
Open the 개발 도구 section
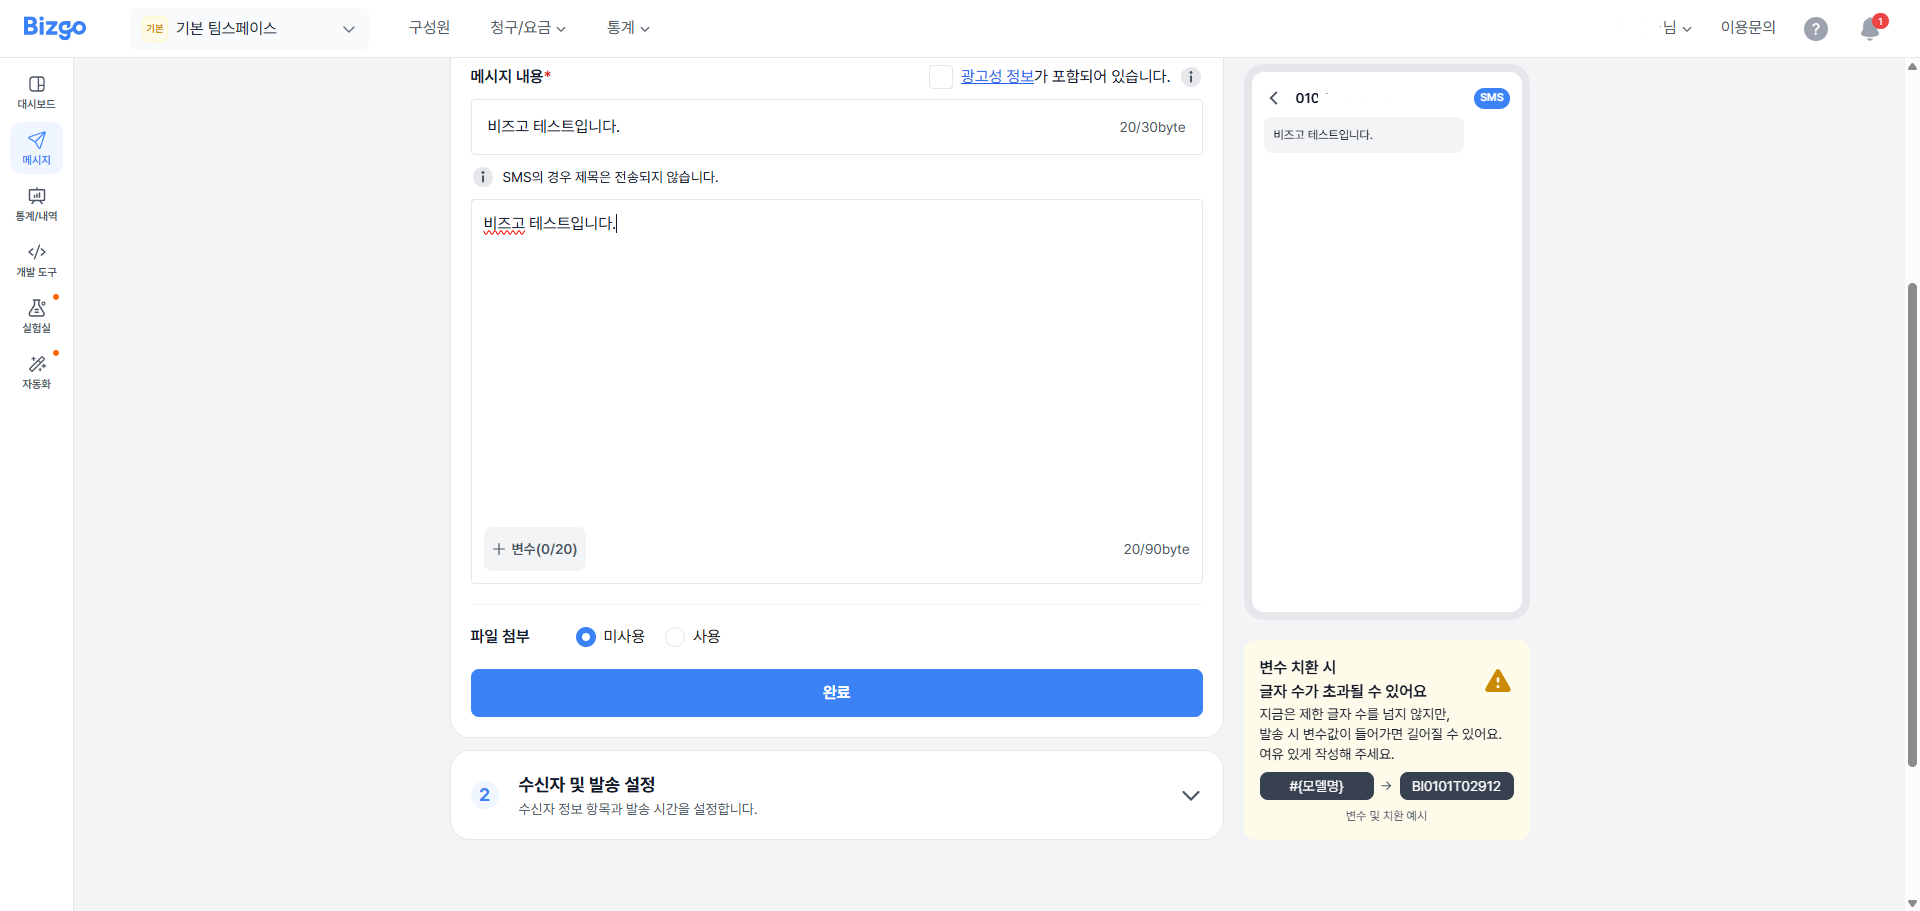pos(36,260)
